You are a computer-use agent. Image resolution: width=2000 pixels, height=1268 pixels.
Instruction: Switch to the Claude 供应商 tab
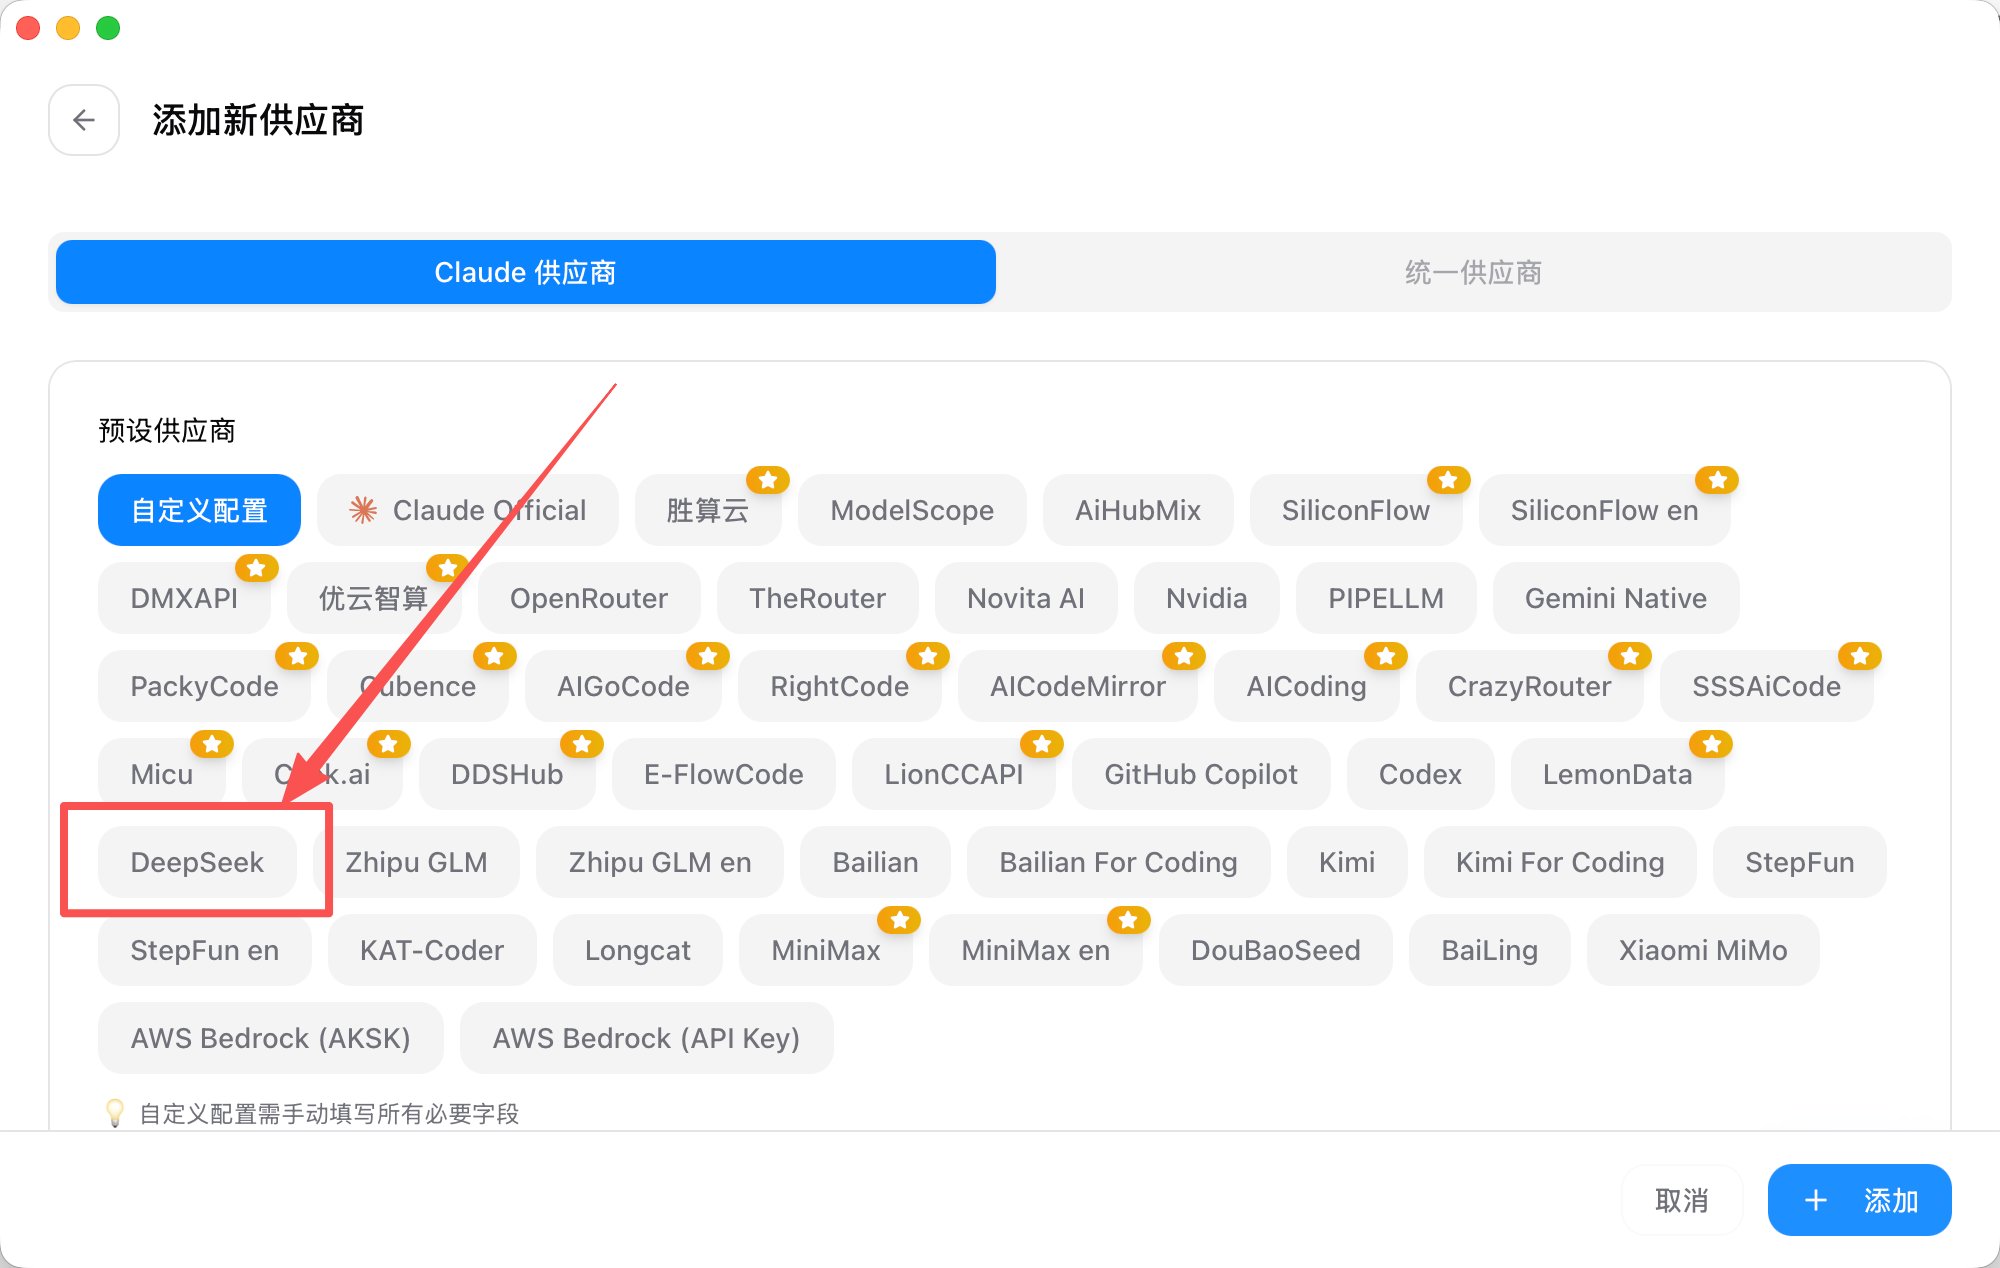point(526,272)
